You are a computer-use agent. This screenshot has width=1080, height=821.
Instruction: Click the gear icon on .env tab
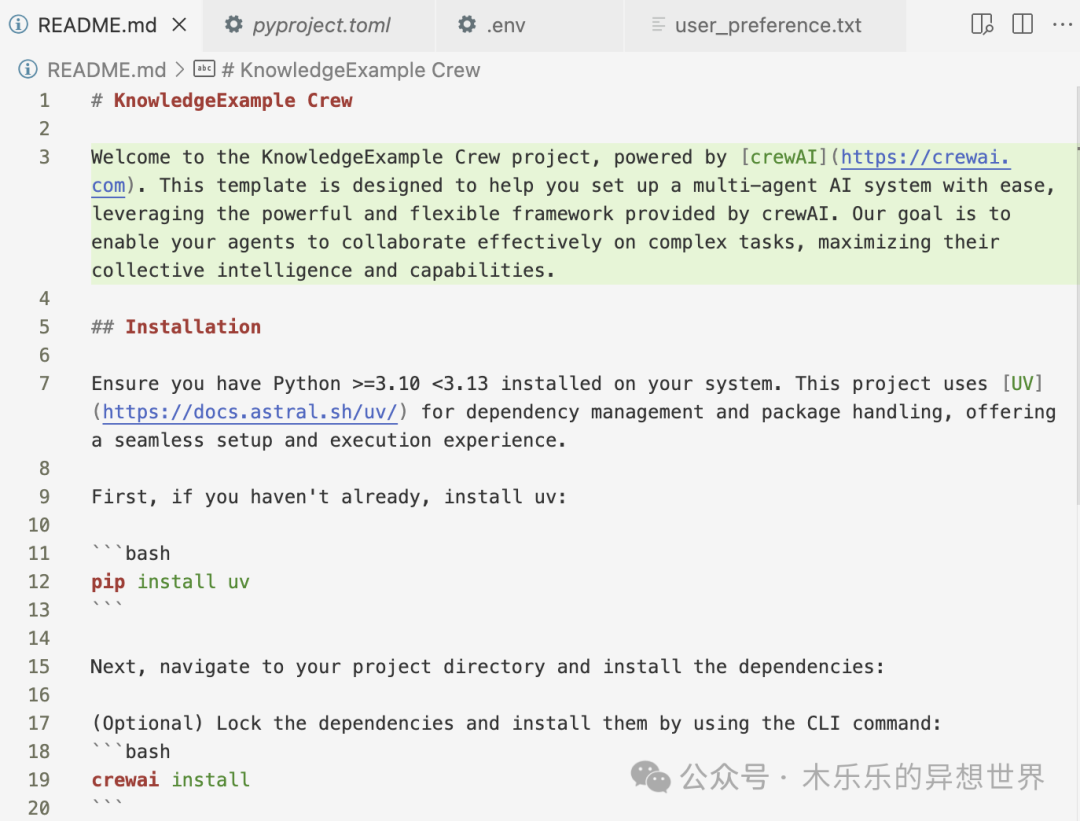click(x=467, y=25)
